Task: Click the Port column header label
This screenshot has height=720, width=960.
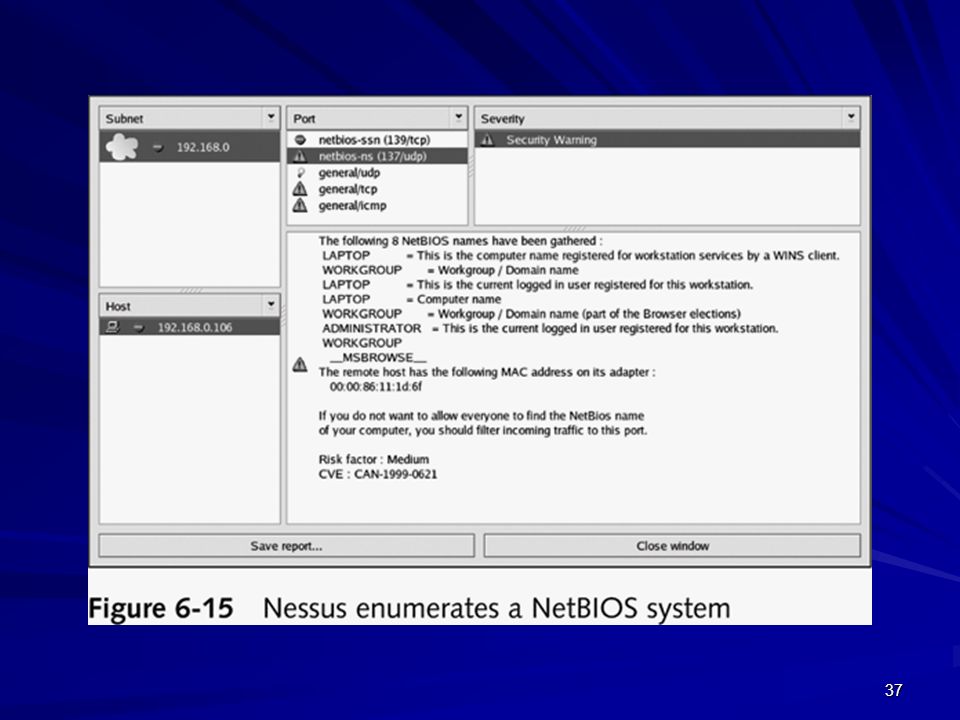Action: 304,119
